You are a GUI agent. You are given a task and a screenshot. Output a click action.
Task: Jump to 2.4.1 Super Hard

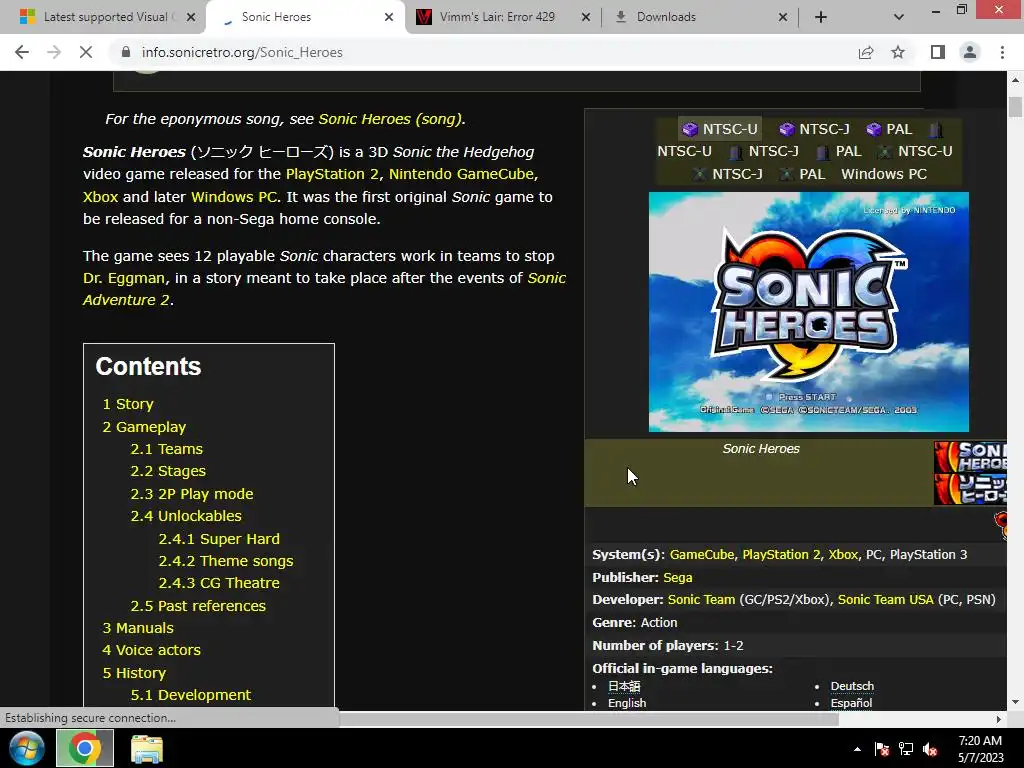point(219,539)
